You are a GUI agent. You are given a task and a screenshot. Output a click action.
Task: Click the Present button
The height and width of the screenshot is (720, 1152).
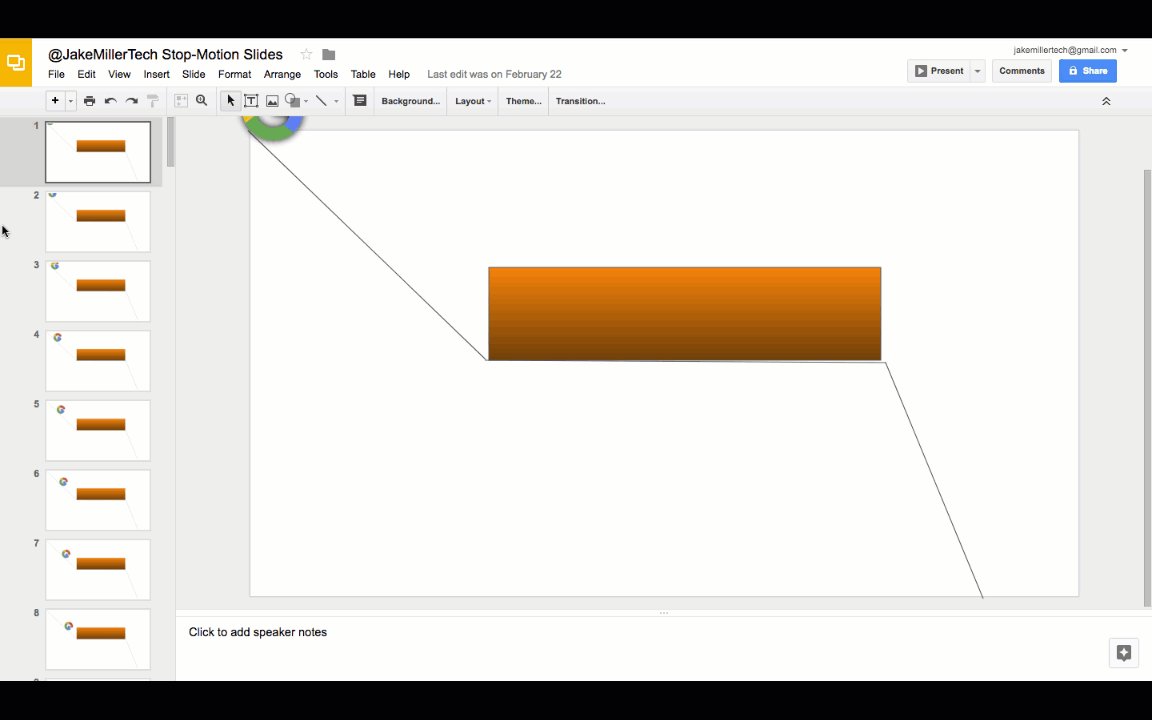(x=939, y=71)
